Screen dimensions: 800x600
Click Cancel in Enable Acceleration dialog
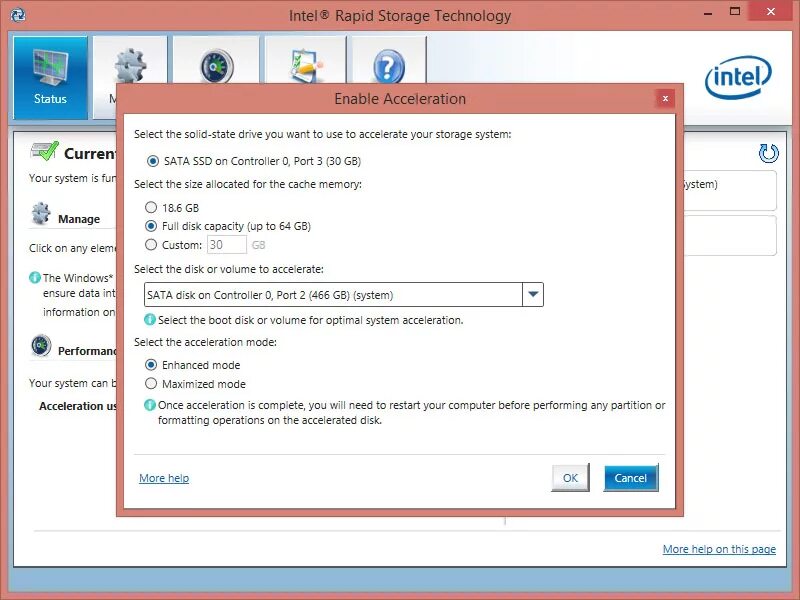click(x=631, y=478)
